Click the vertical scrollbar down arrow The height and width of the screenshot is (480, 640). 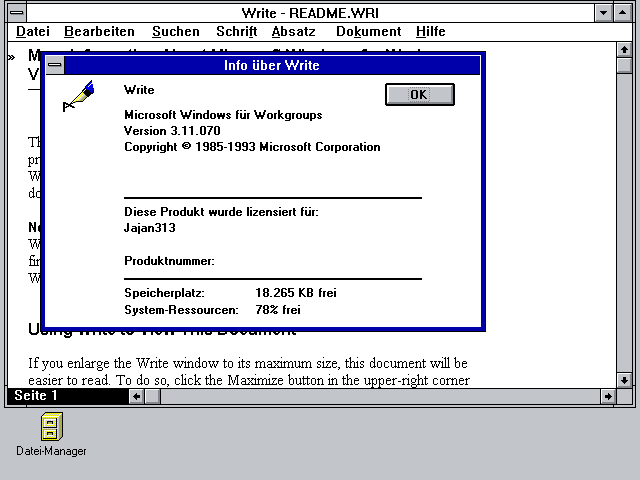tap(624, 380)
